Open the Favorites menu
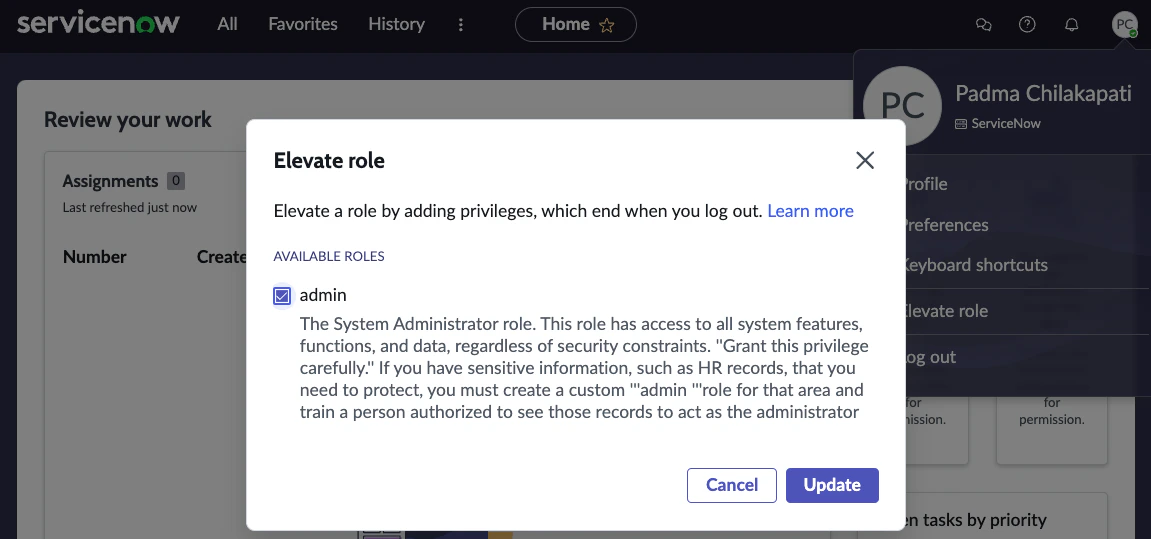 point(303,24)
